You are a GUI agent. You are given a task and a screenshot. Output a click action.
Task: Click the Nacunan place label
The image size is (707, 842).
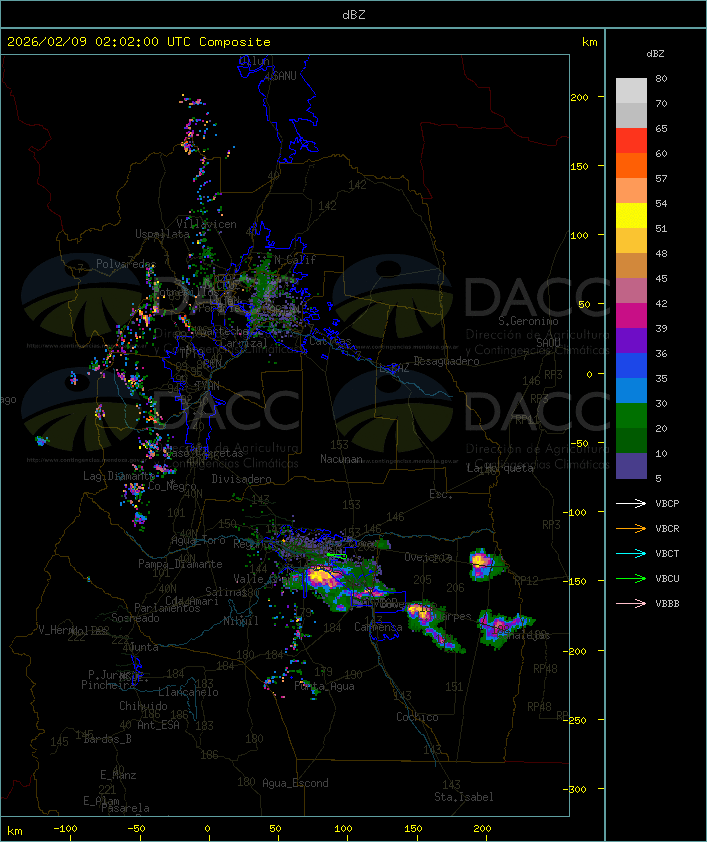click(x=341, y=459)
